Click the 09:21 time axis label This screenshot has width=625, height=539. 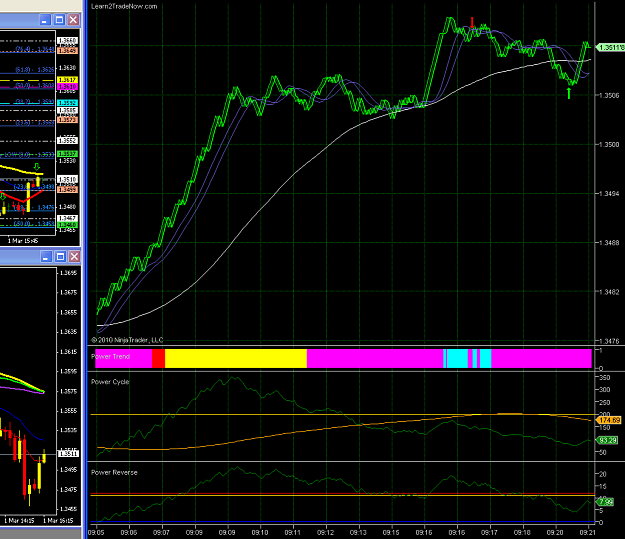point(587,532)
